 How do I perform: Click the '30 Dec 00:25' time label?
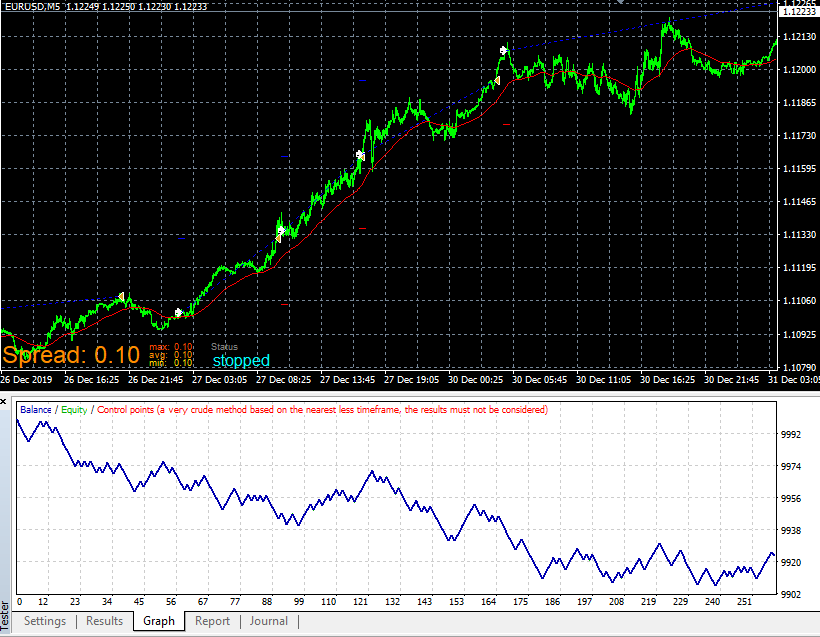point(476,380)
